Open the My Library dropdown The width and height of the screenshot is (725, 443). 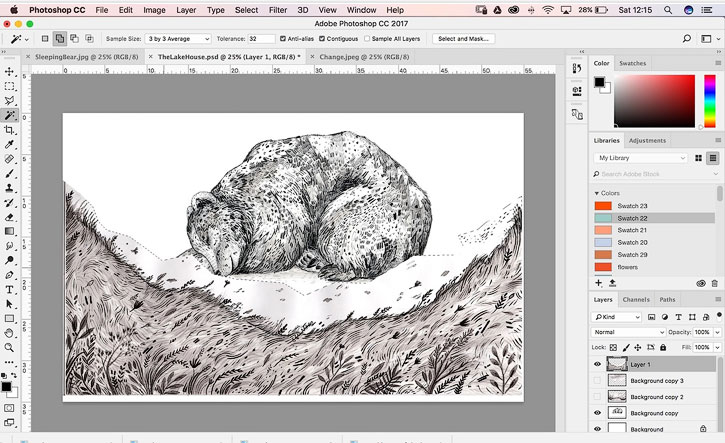[641, 158]
